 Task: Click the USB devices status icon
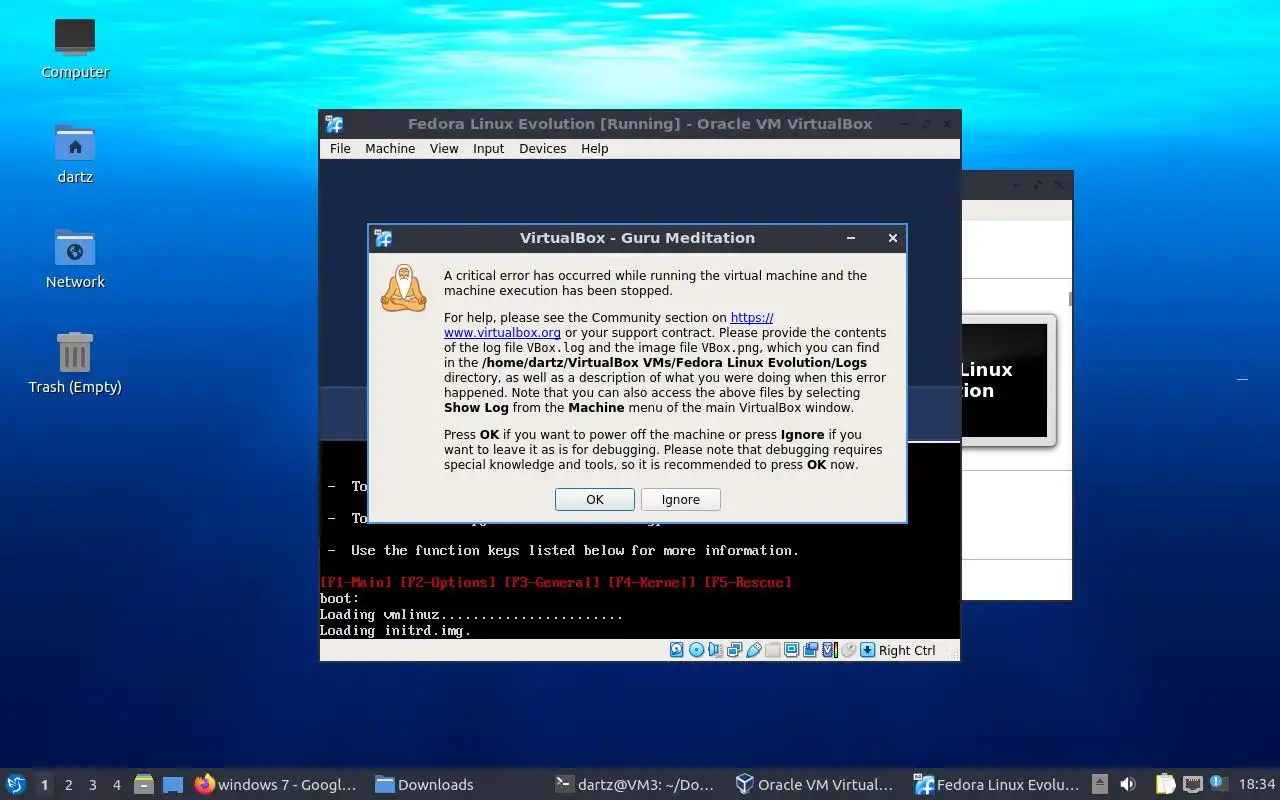click(754, 650)
